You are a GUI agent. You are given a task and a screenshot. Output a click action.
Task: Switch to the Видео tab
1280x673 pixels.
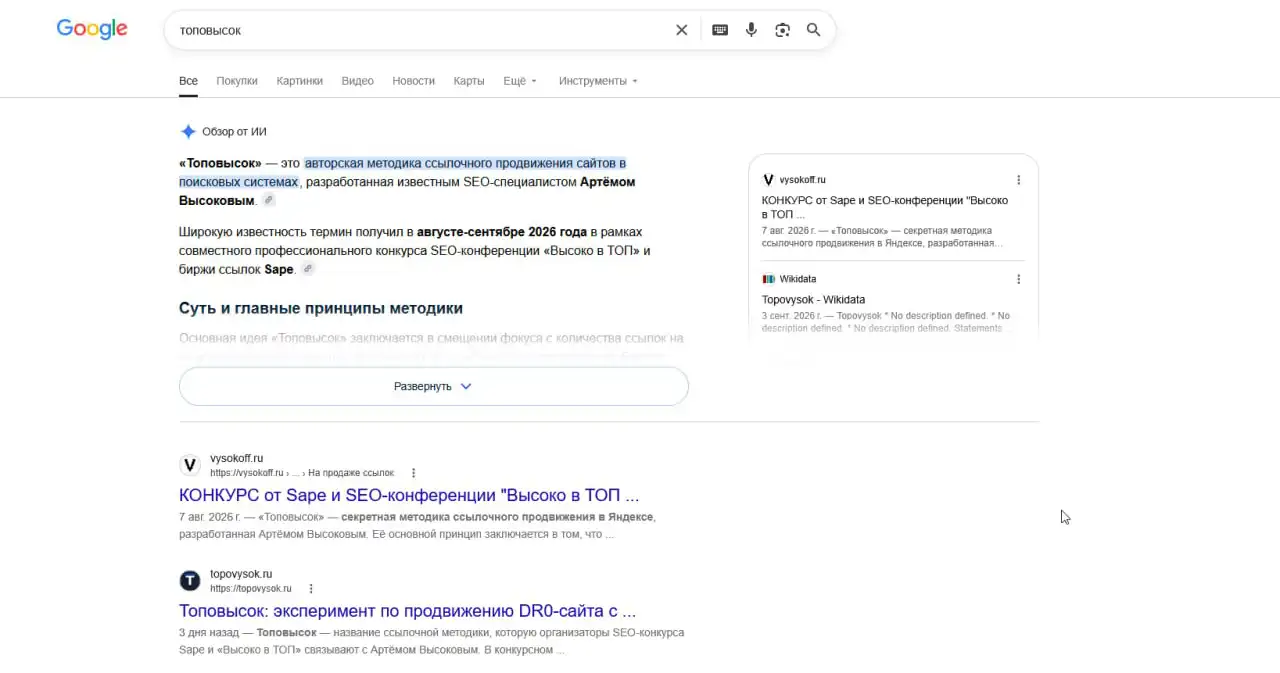[357, 81]
